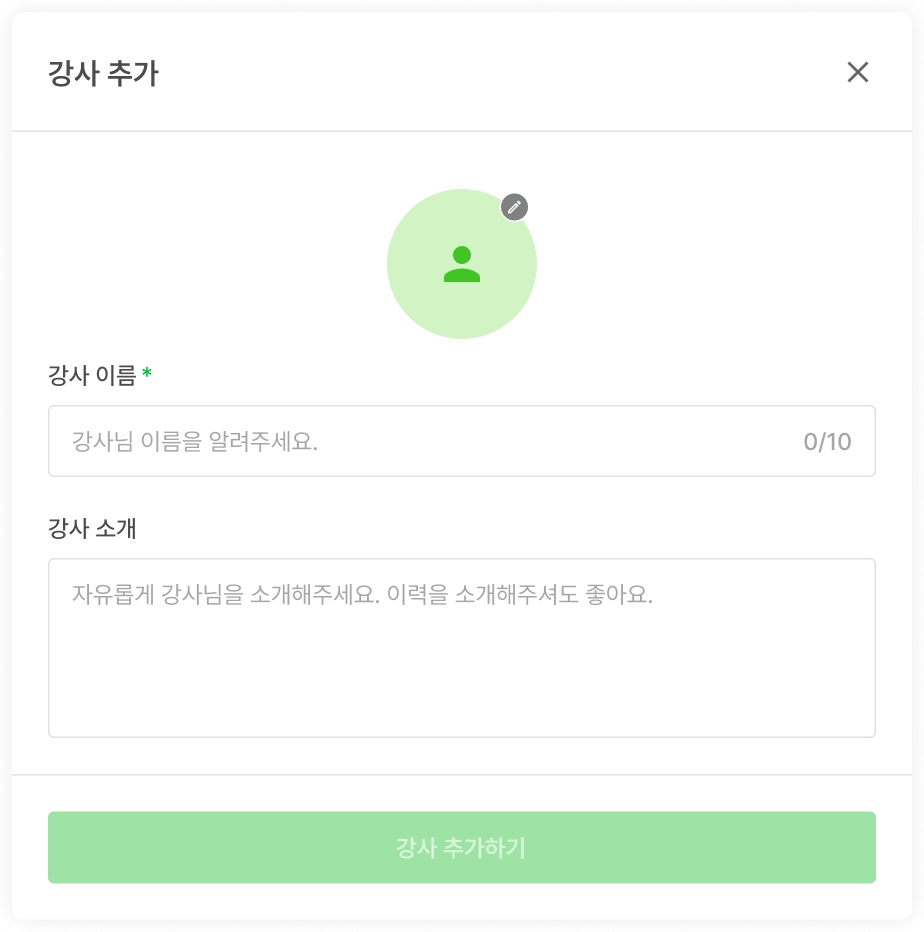Click the divider line above the 강사 추가하기 button
The width and height of the screenshot is (924, 932).
coord(461,774)
